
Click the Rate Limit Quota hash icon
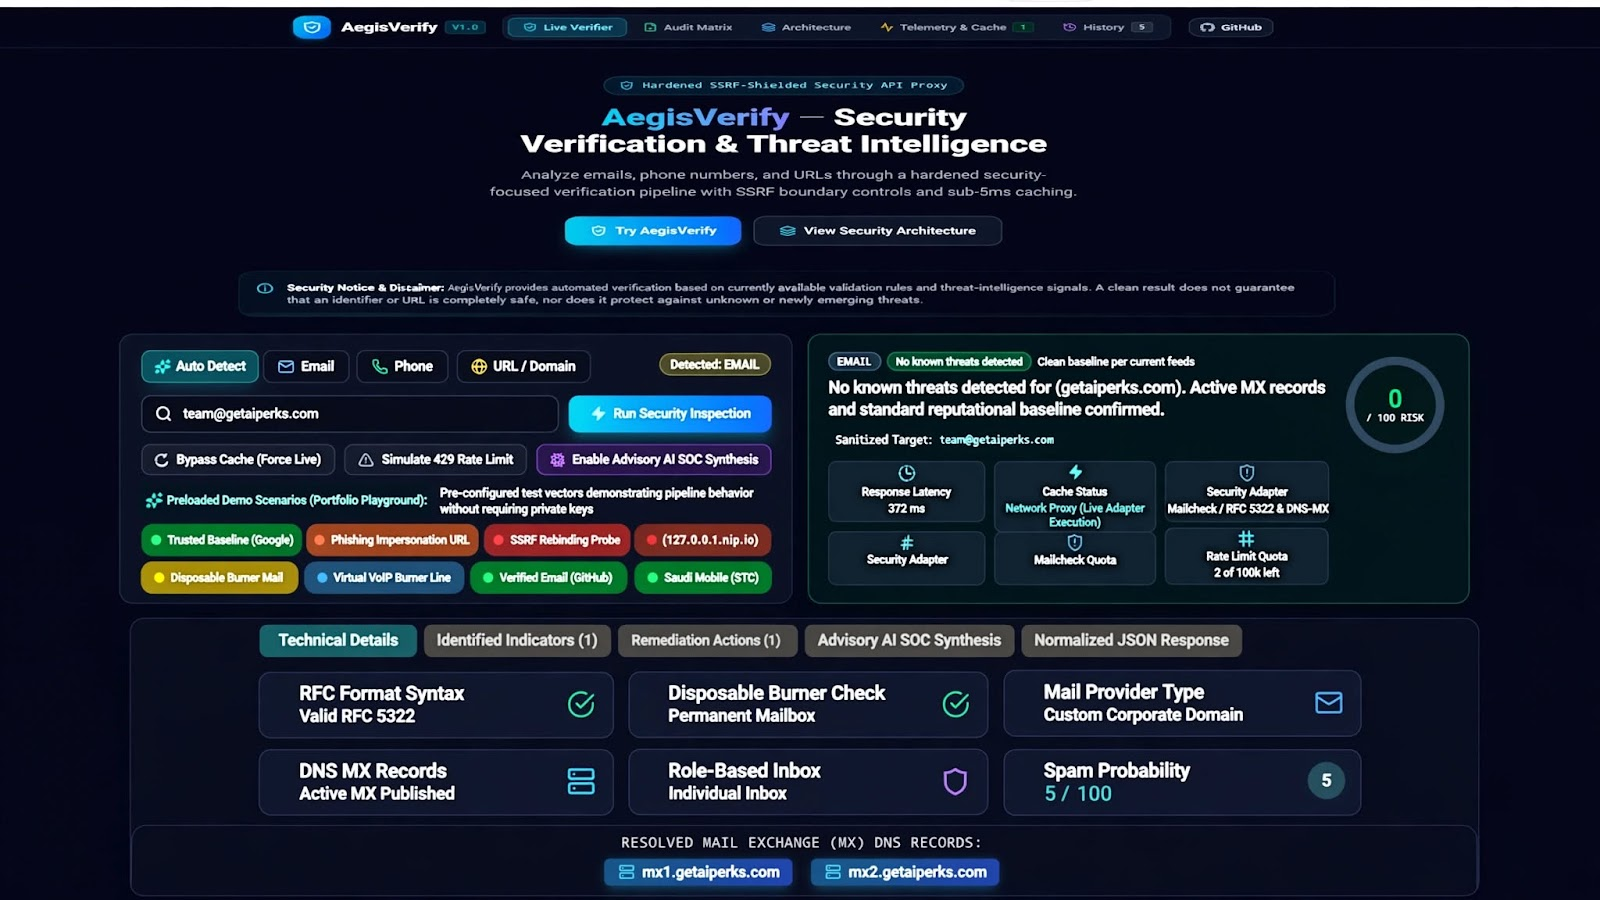coord(1246,539)
